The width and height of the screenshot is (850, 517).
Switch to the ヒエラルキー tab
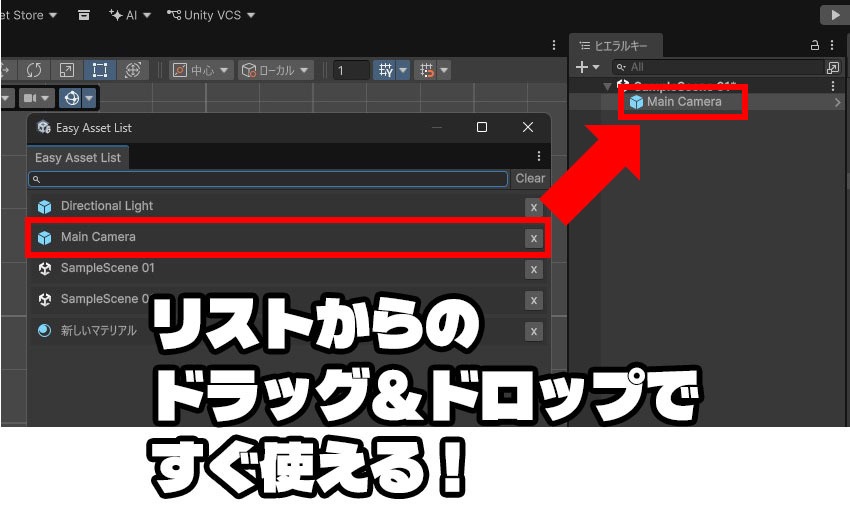(615, 46)
